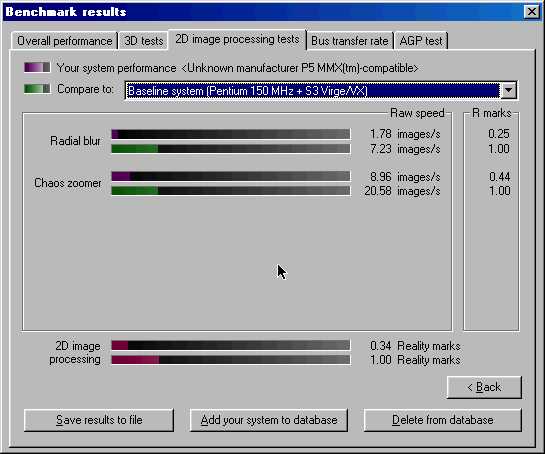Click the Back button
Screen dimensions: 545x454
(x=484, y=387)
